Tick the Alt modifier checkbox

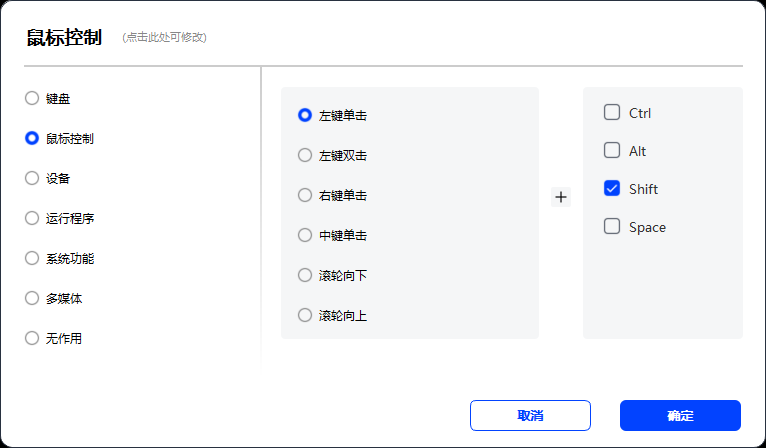tap(612, 150)
